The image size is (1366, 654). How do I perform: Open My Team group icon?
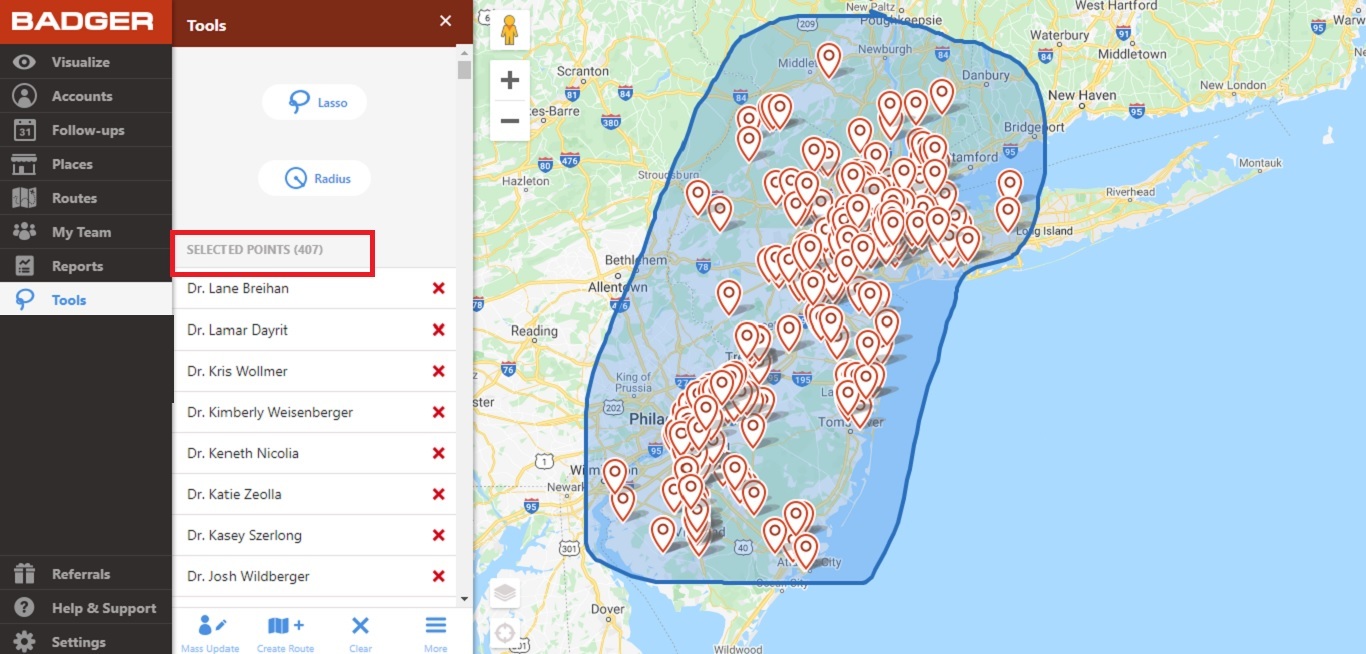(25, 232)
